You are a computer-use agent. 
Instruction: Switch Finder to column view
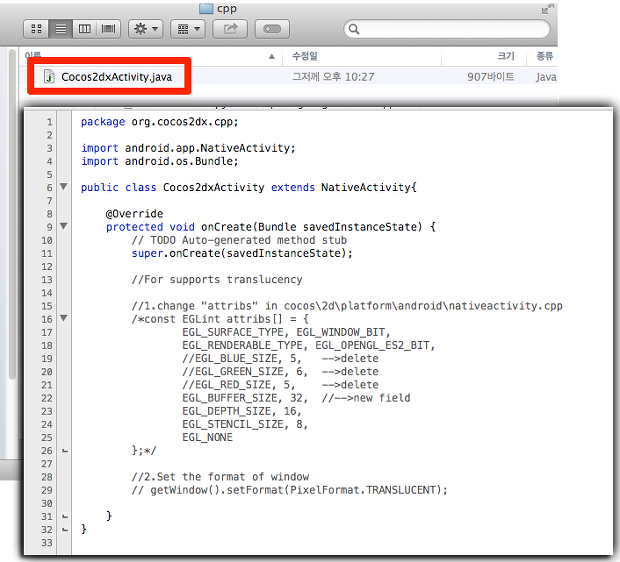[85, 29]
